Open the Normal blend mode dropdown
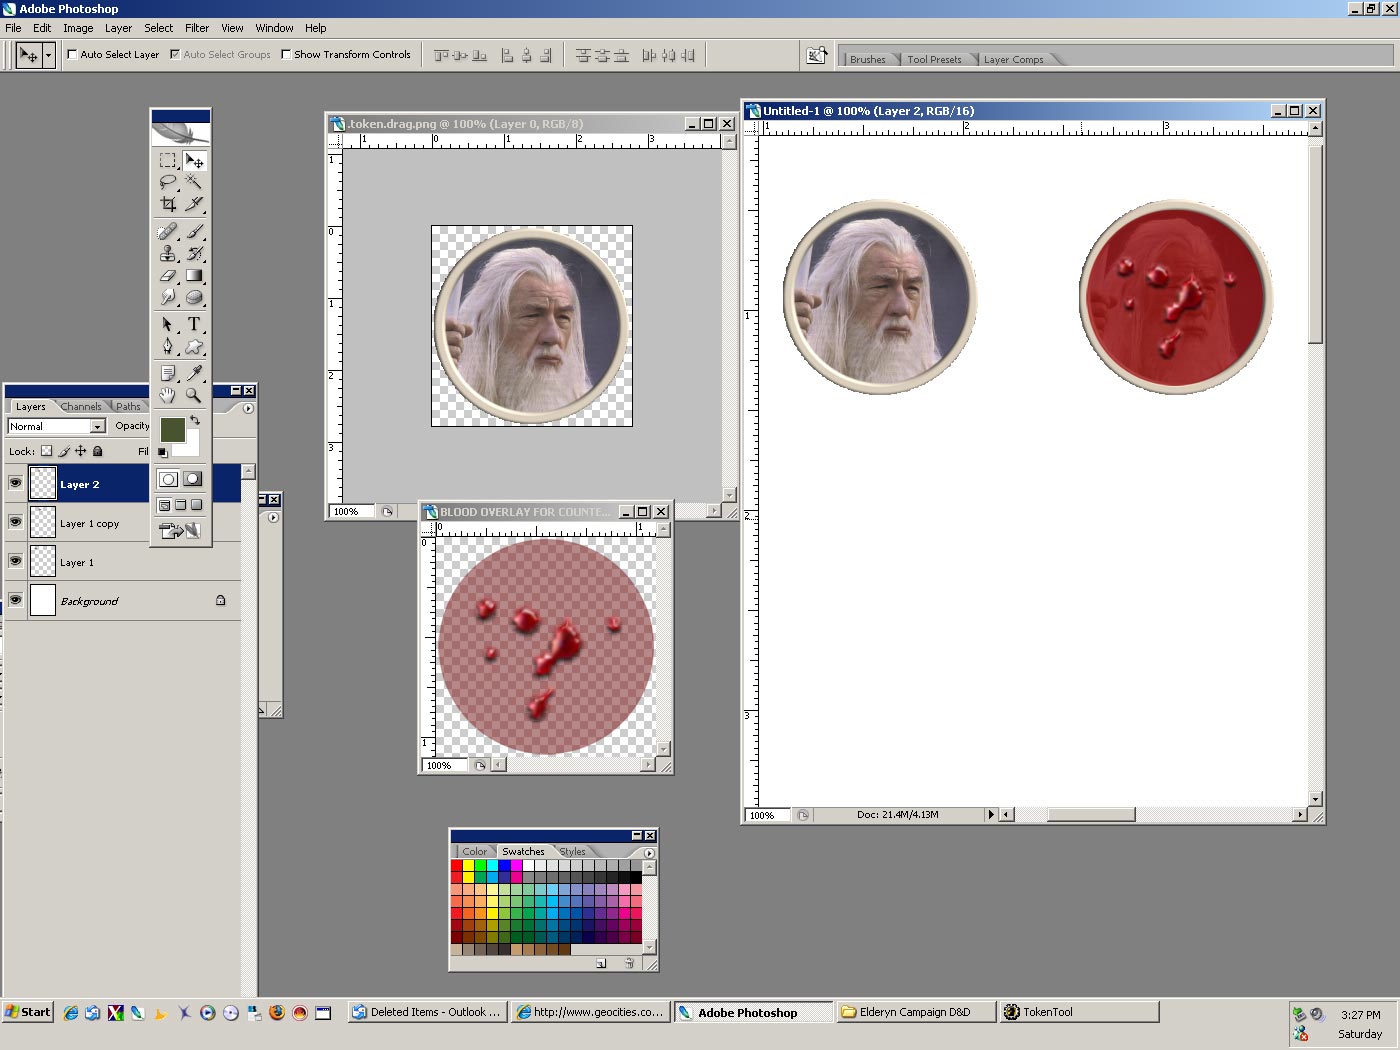Screen dimensions: 1400x1050 (97, 427)
